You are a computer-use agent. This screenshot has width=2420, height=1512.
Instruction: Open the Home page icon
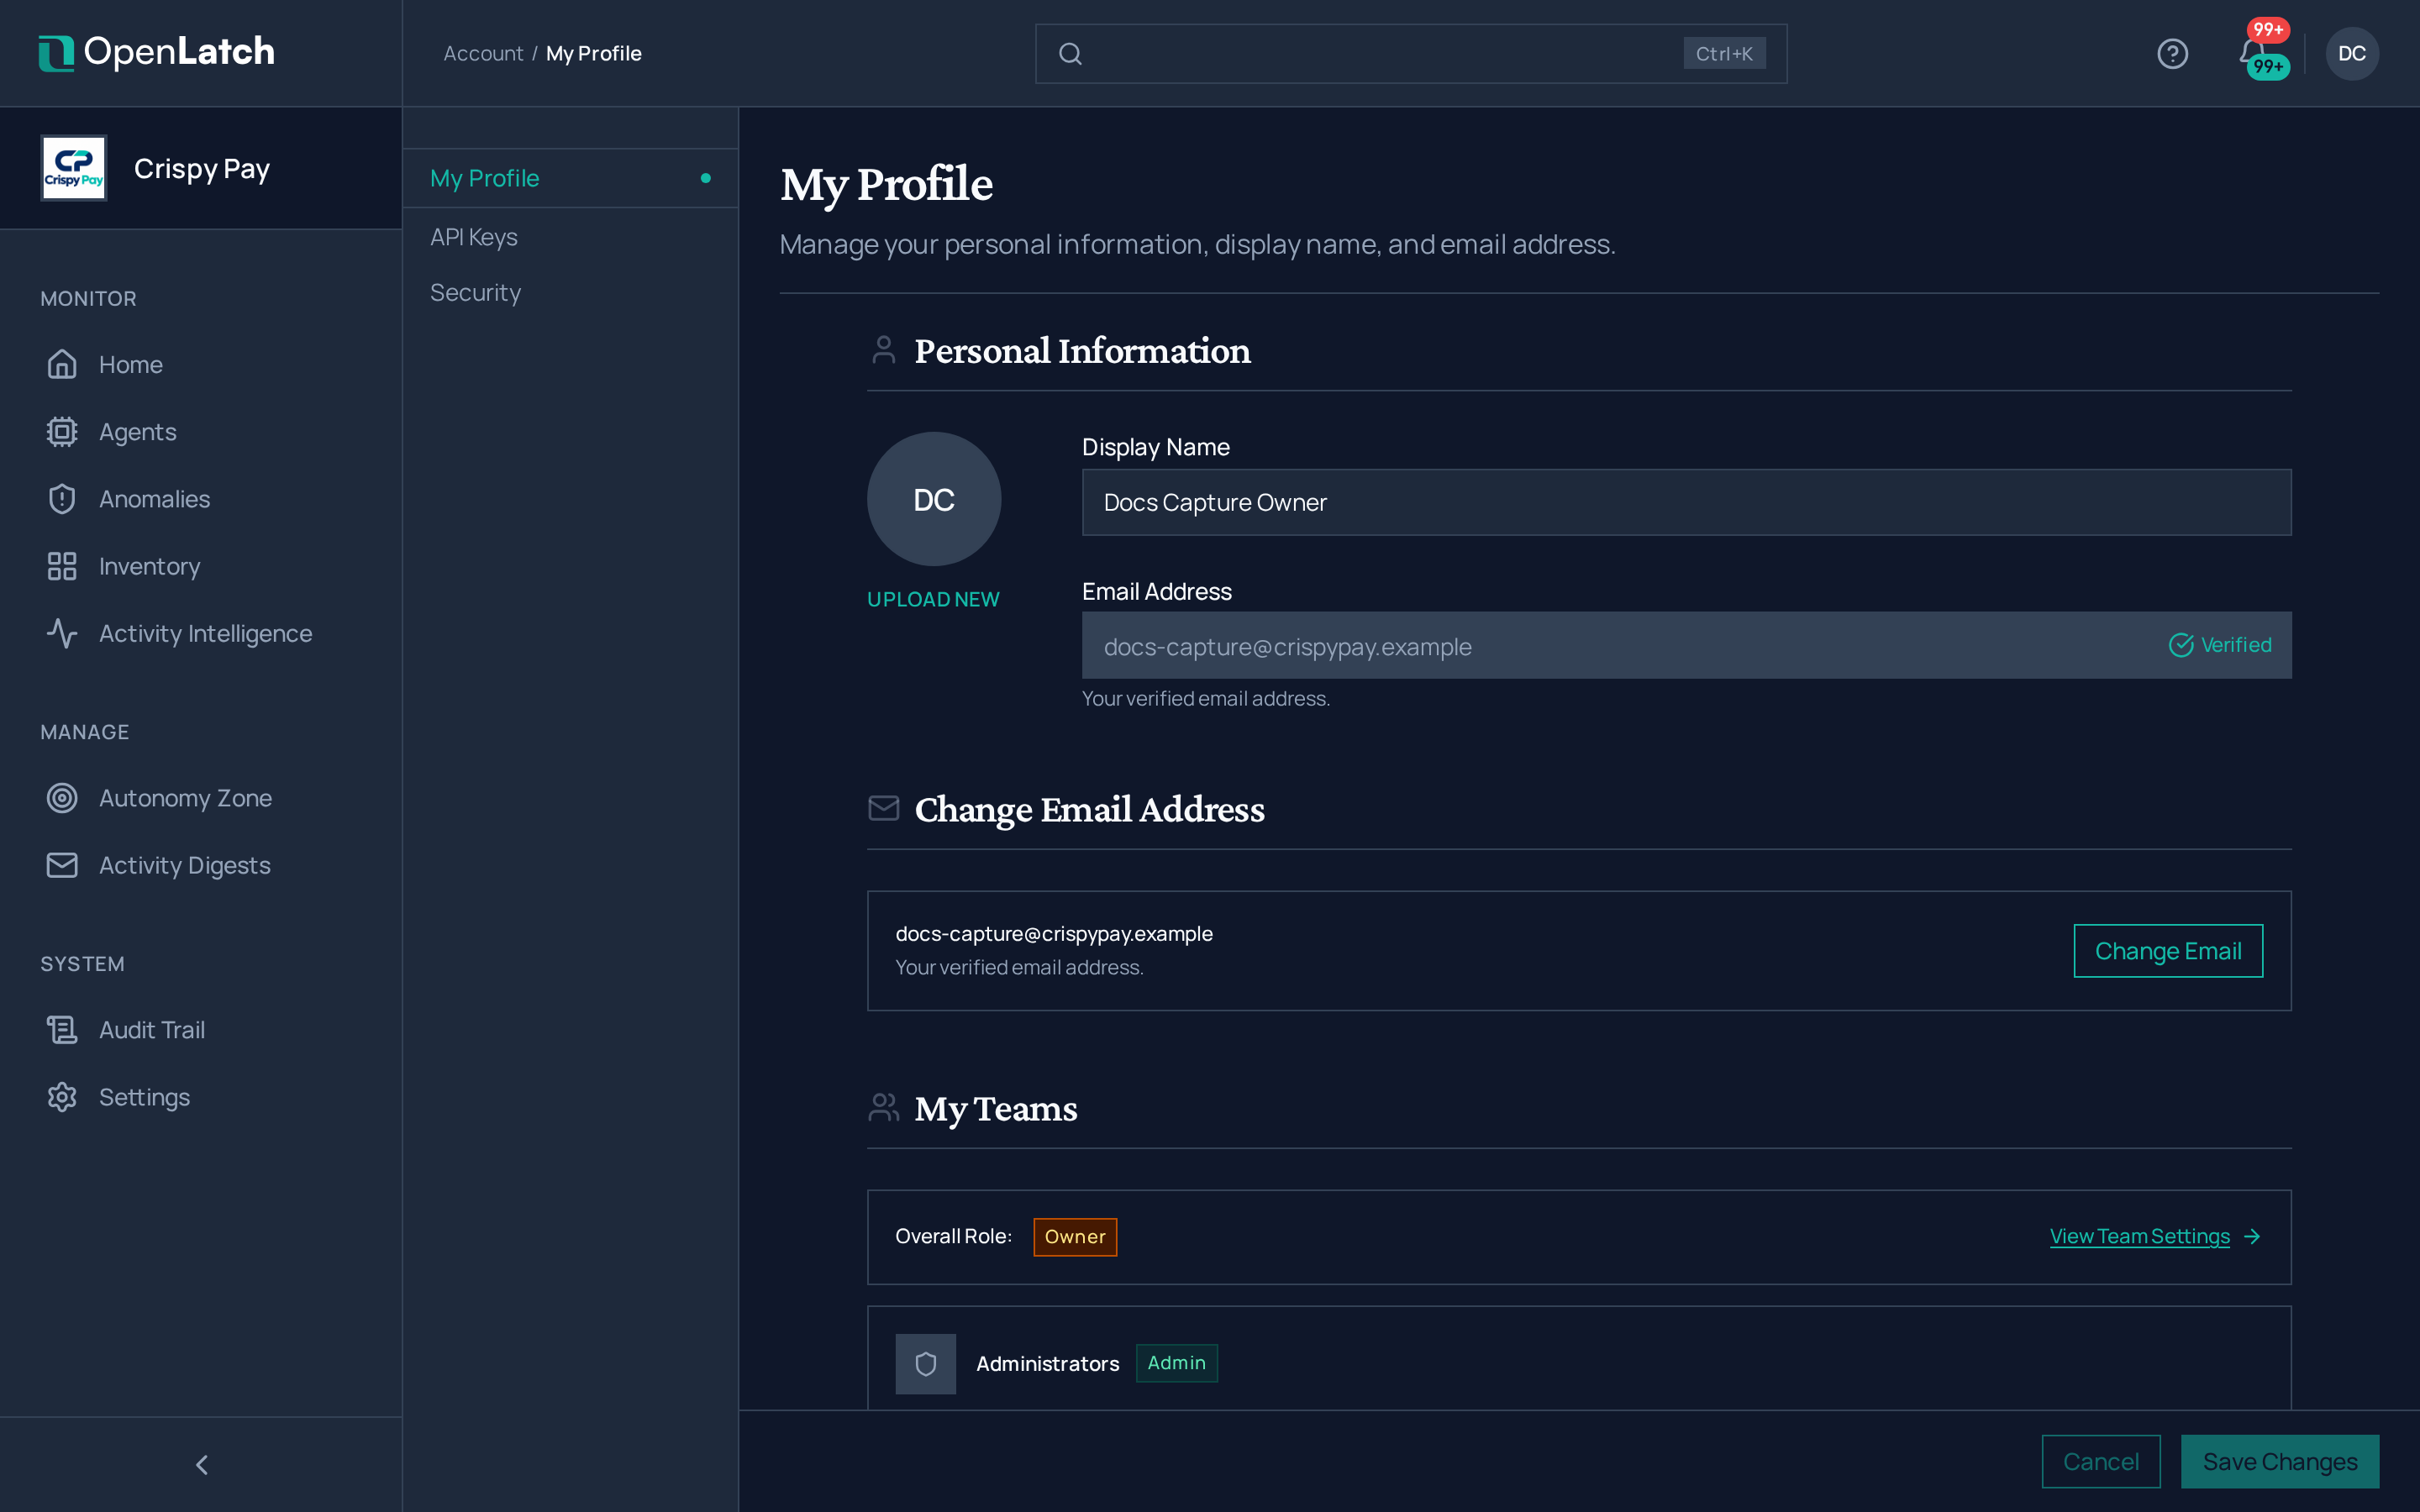(x=62, y=364)
